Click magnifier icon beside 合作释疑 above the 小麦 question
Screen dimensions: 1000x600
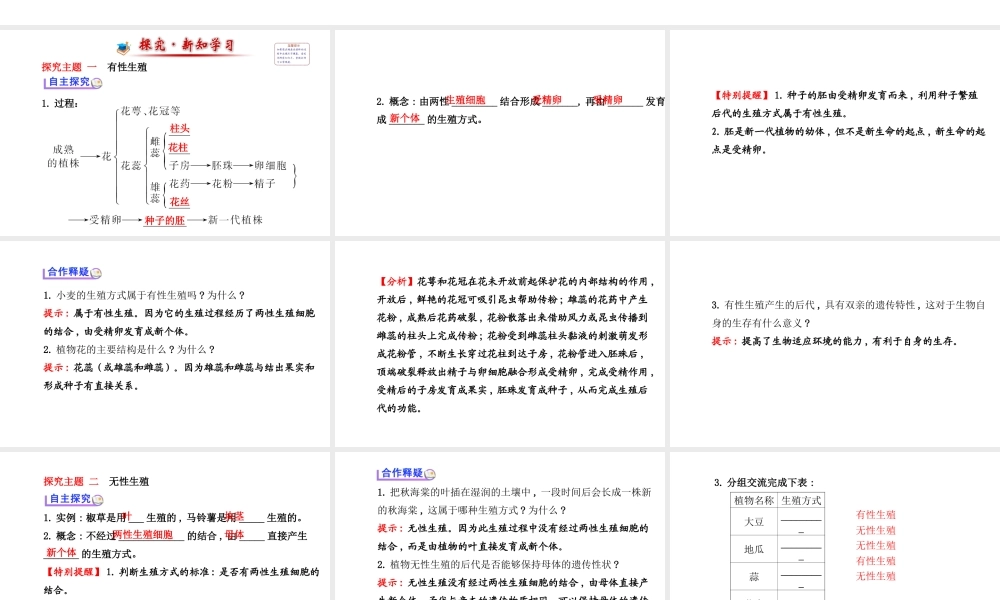(x=96, y=273)
